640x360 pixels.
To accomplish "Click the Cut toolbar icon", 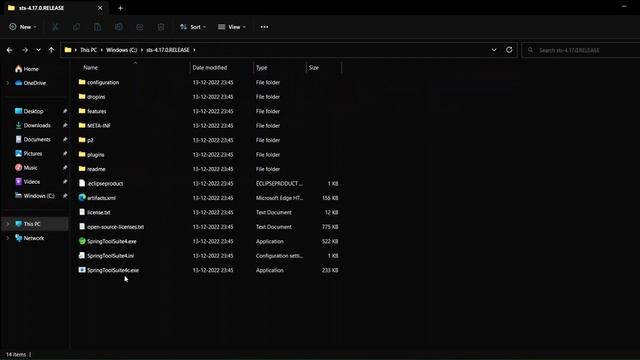I will coord(55,27).
